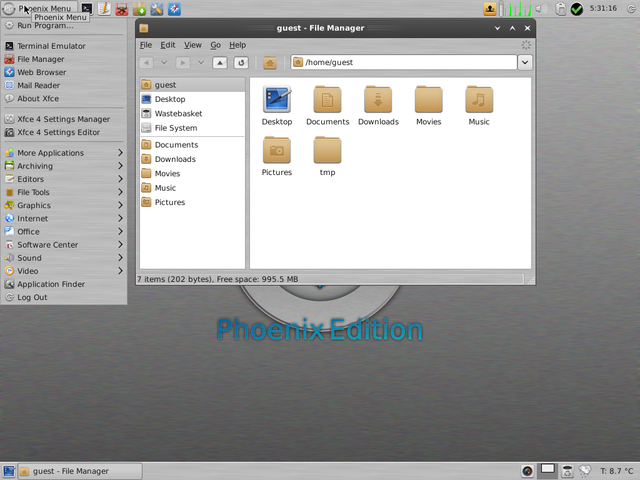This screenshot has height=480, width=640.
Task: Open Mail Reader from Phoenix Menu
Action: coord(64,85)
